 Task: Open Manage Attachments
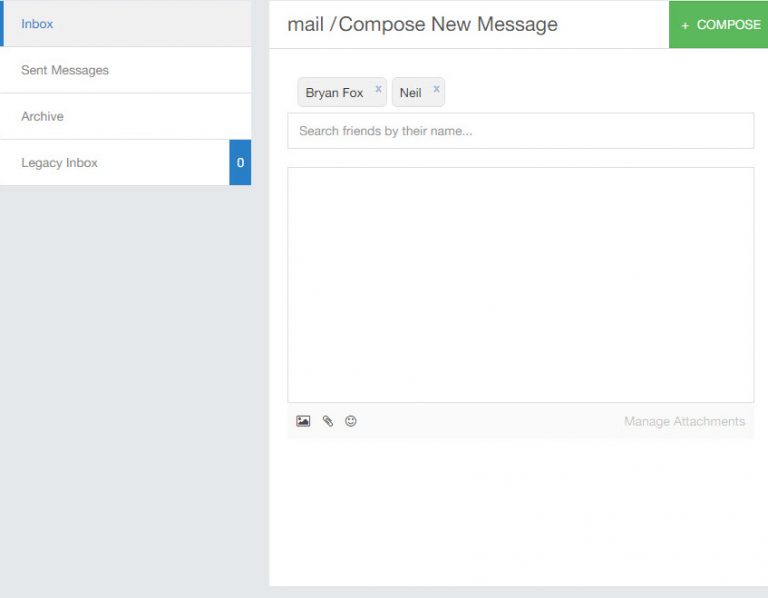point(684,422)
